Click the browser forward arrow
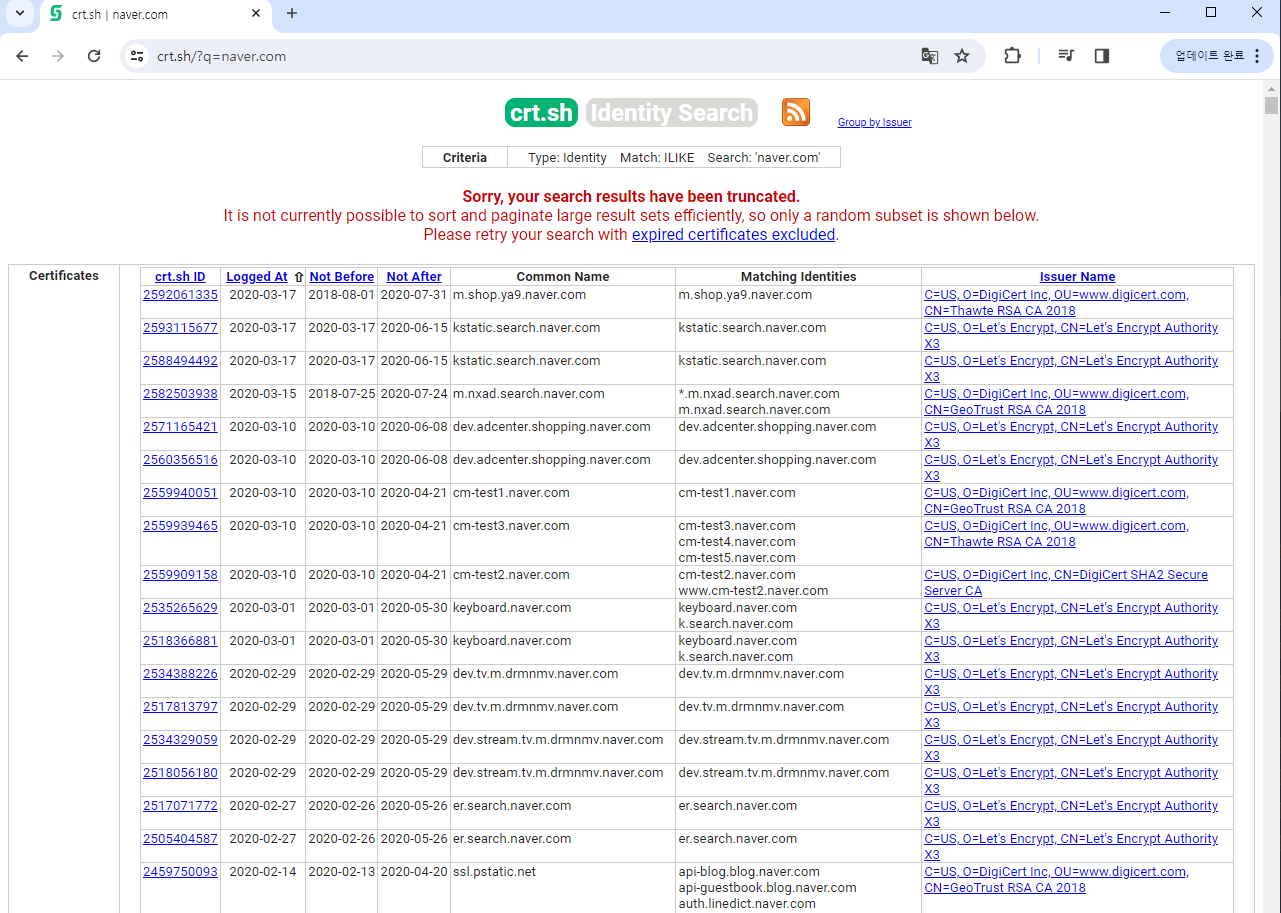The height and width of the screenshot is (913, 1281). click(58, 56)
